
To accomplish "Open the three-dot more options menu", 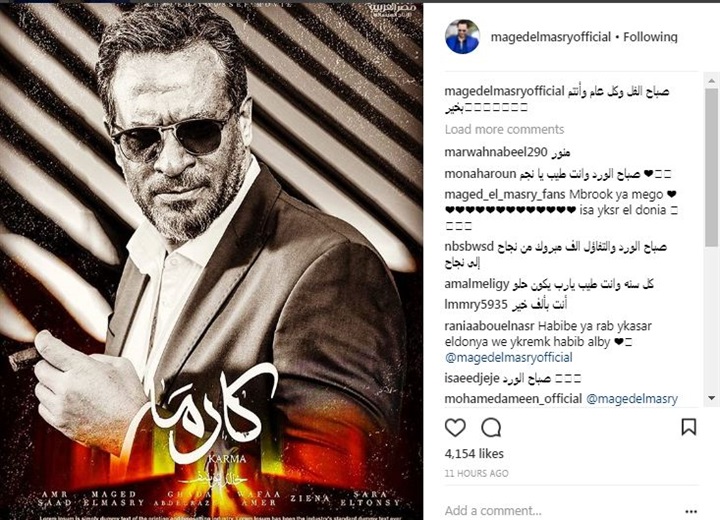I will coord(691,511).
